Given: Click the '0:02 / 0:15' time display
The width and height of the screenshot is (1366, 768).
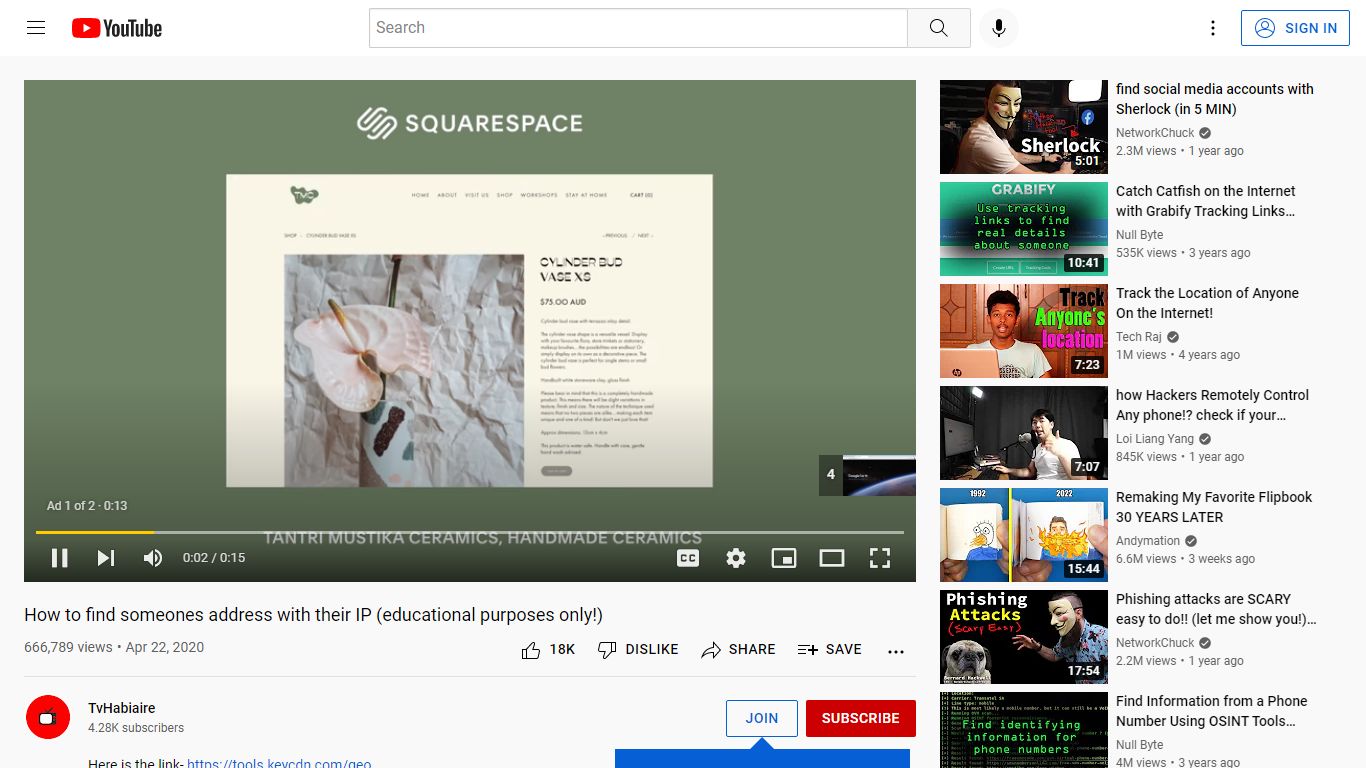Looking at the screenshot, I should [214, 558].
